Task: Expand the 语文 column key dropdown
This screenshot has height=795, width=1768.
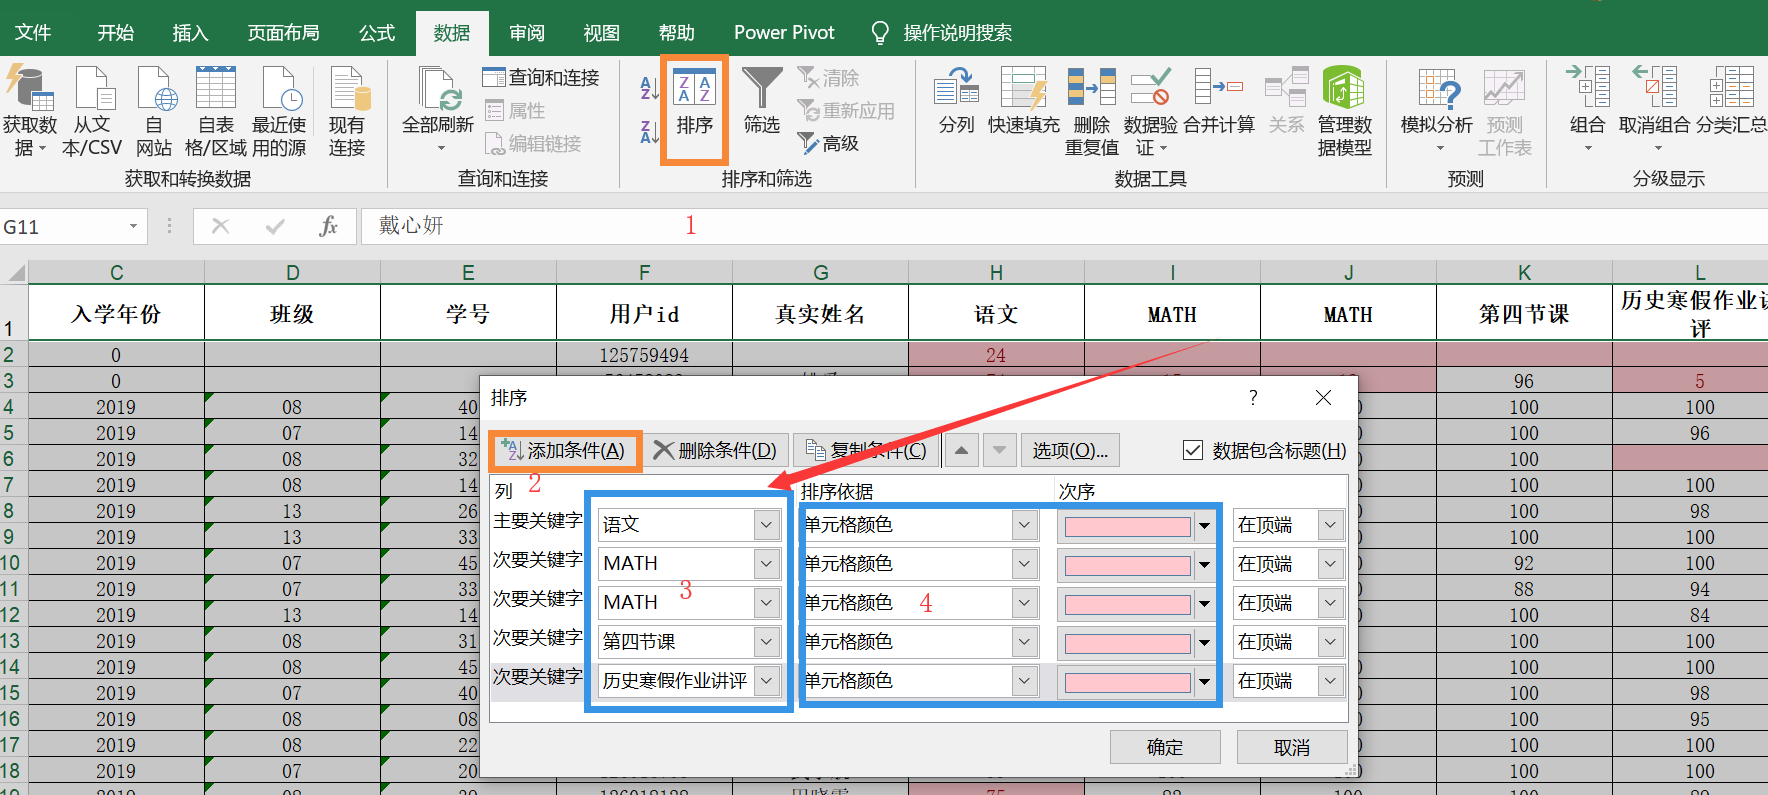Action: 767,524
